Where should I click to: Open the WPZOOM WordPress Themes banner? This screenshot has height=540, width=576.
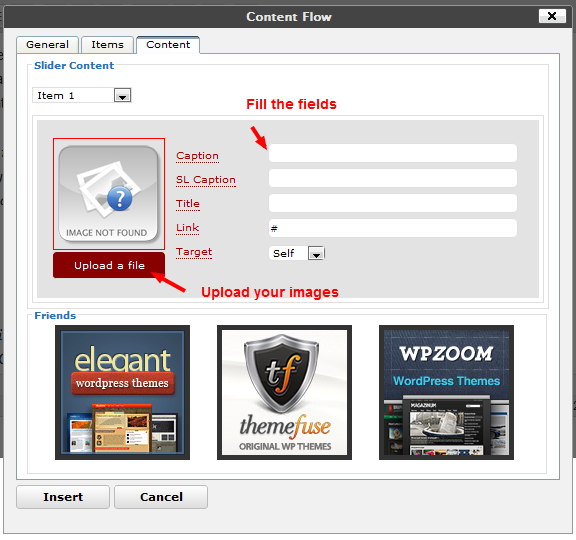click(446, 392)
